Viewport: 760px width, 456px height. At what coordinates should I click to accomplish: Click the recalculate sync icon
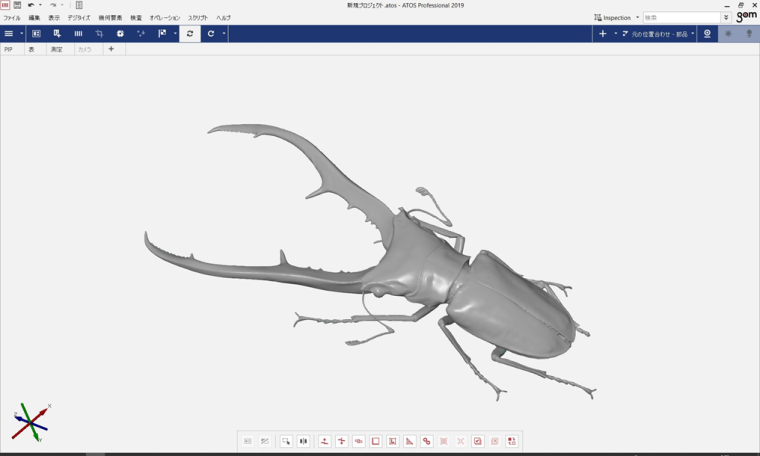click(x=190, y=34)
